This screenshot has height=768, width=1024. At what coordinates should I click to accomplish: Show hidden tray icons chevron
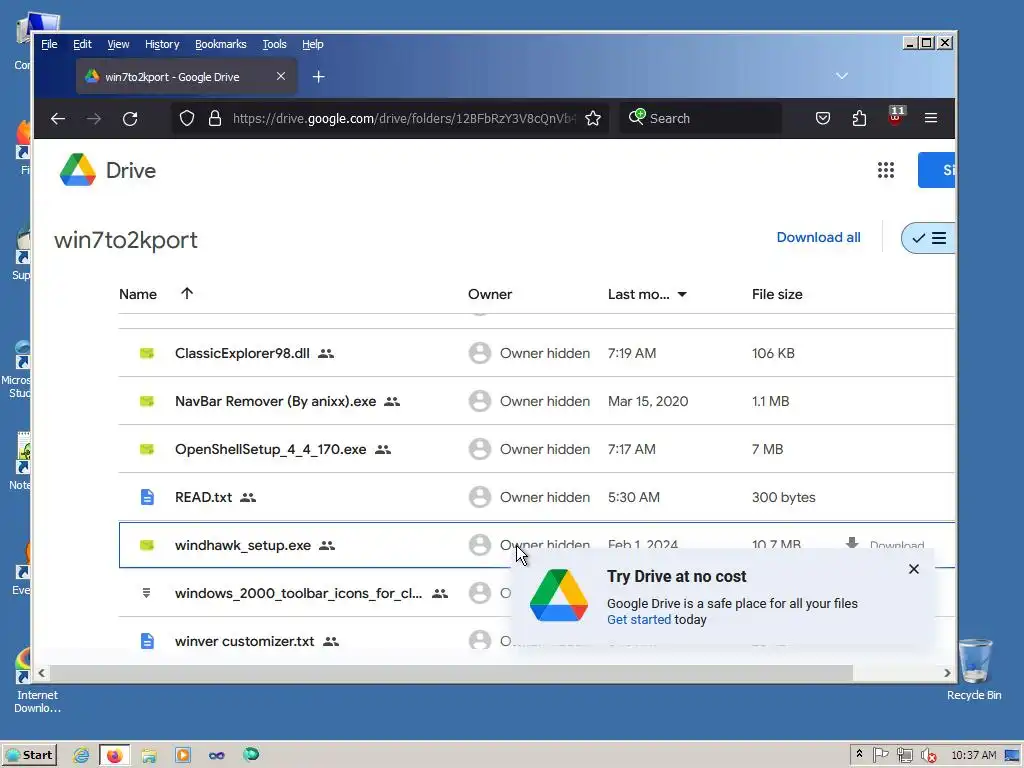click(859, 754)
